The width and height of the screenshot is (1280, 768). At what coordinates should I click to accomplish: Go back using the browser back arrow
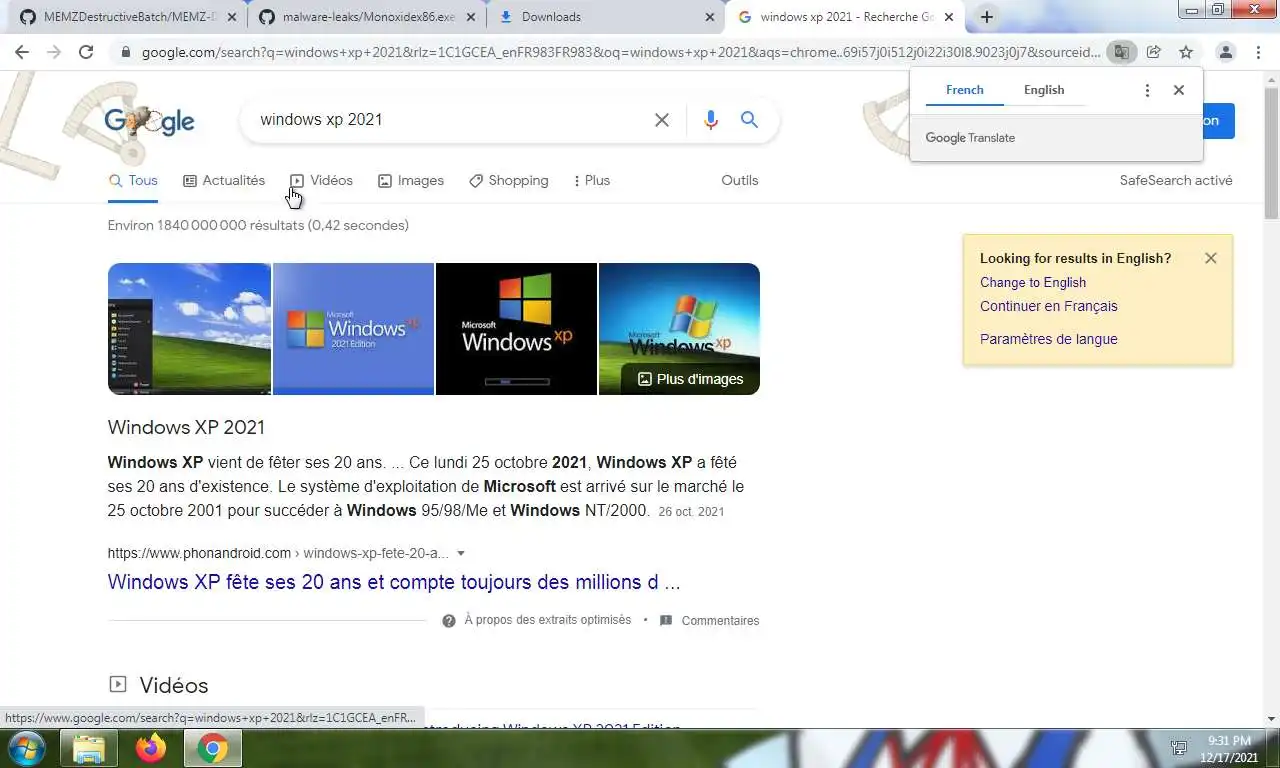22,52
